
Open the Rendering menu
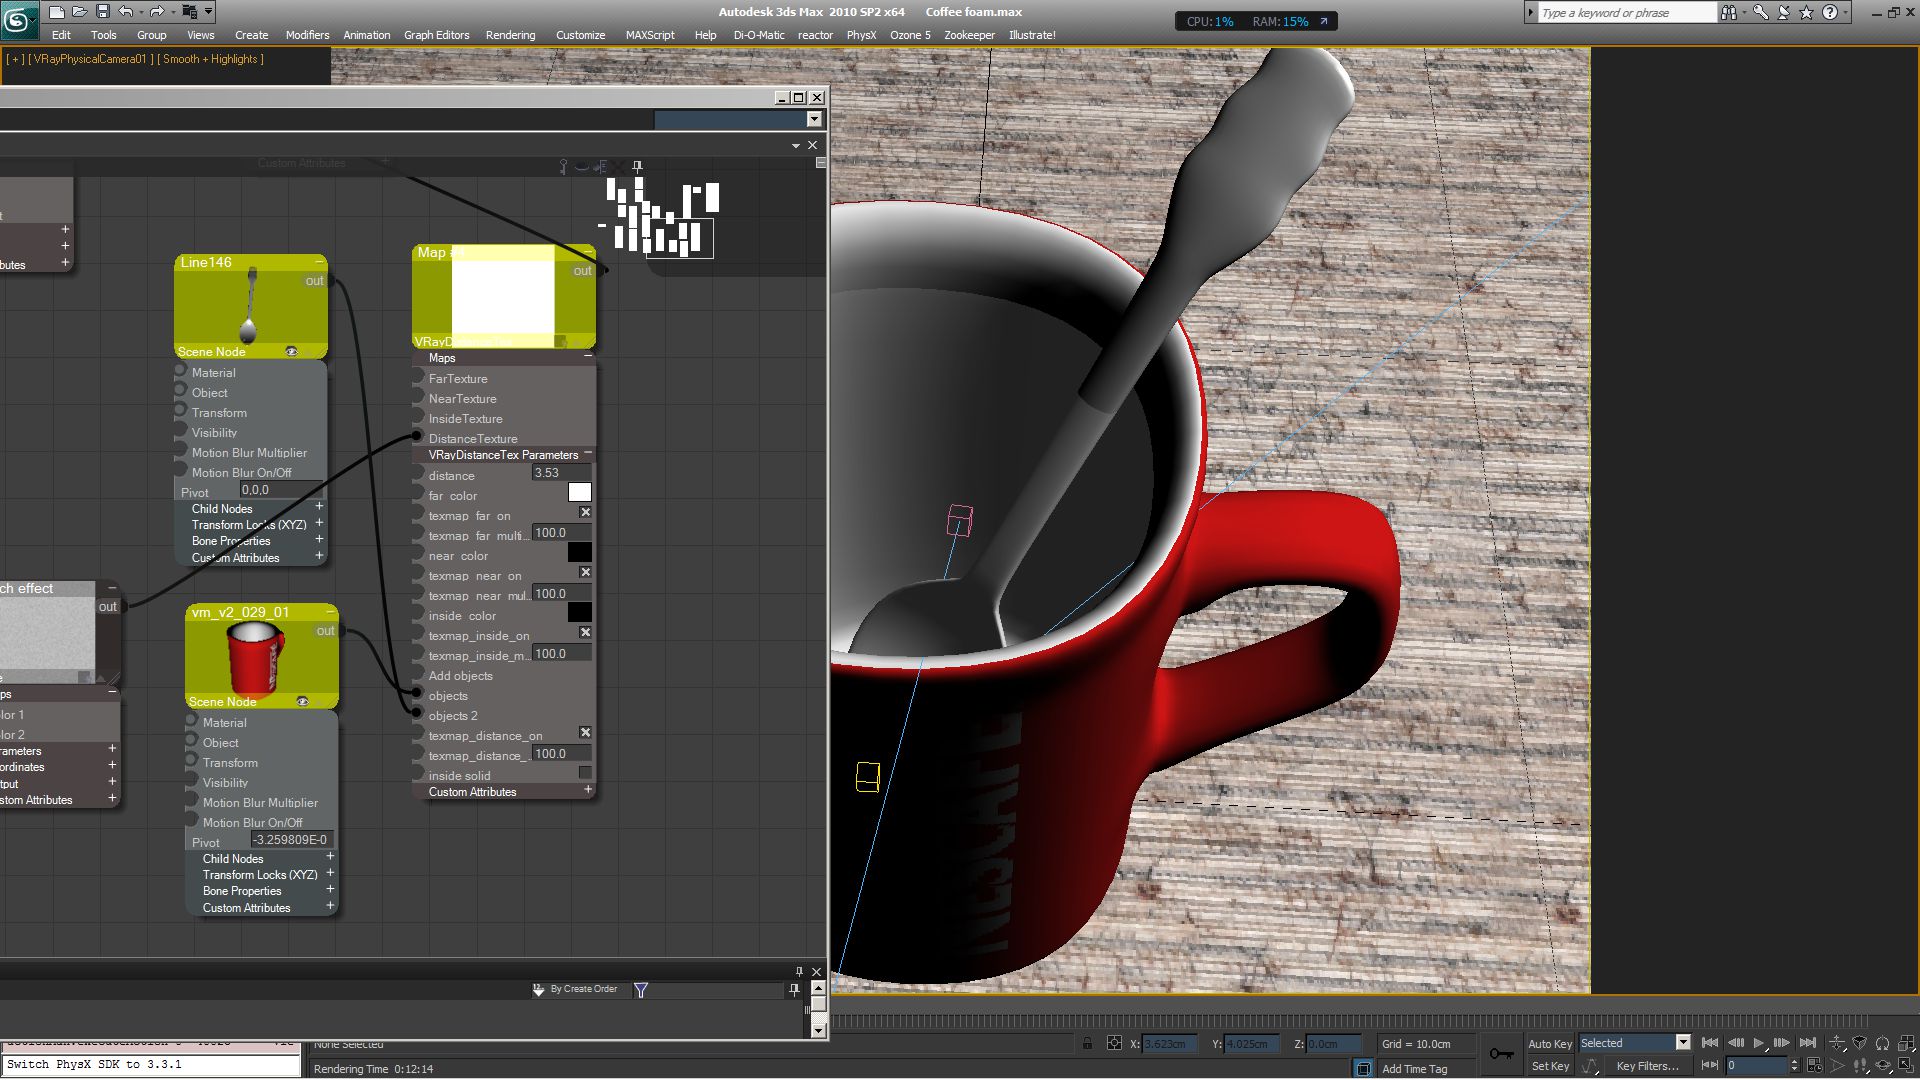510,35
